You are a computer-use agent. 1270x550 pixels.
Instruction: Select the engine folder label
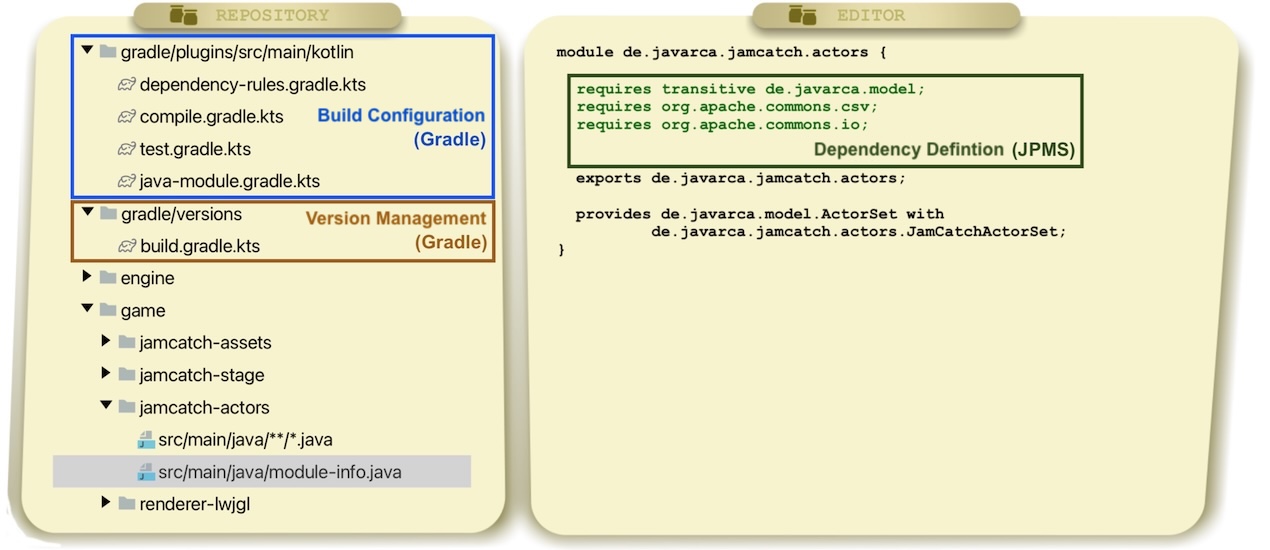coord(148,278)
